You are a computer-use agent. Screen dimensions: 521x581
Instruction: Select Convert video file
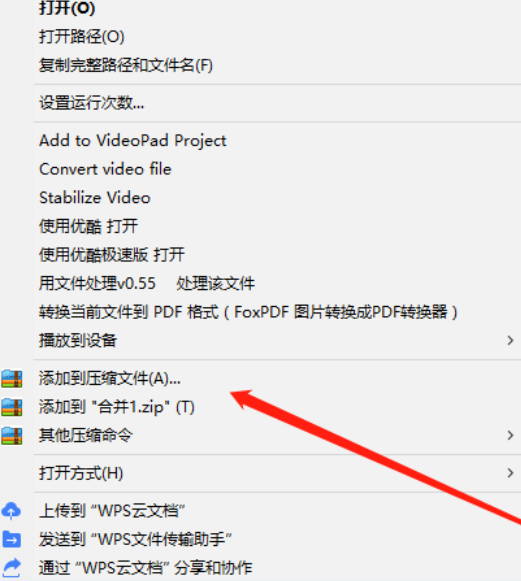(105, 169)
